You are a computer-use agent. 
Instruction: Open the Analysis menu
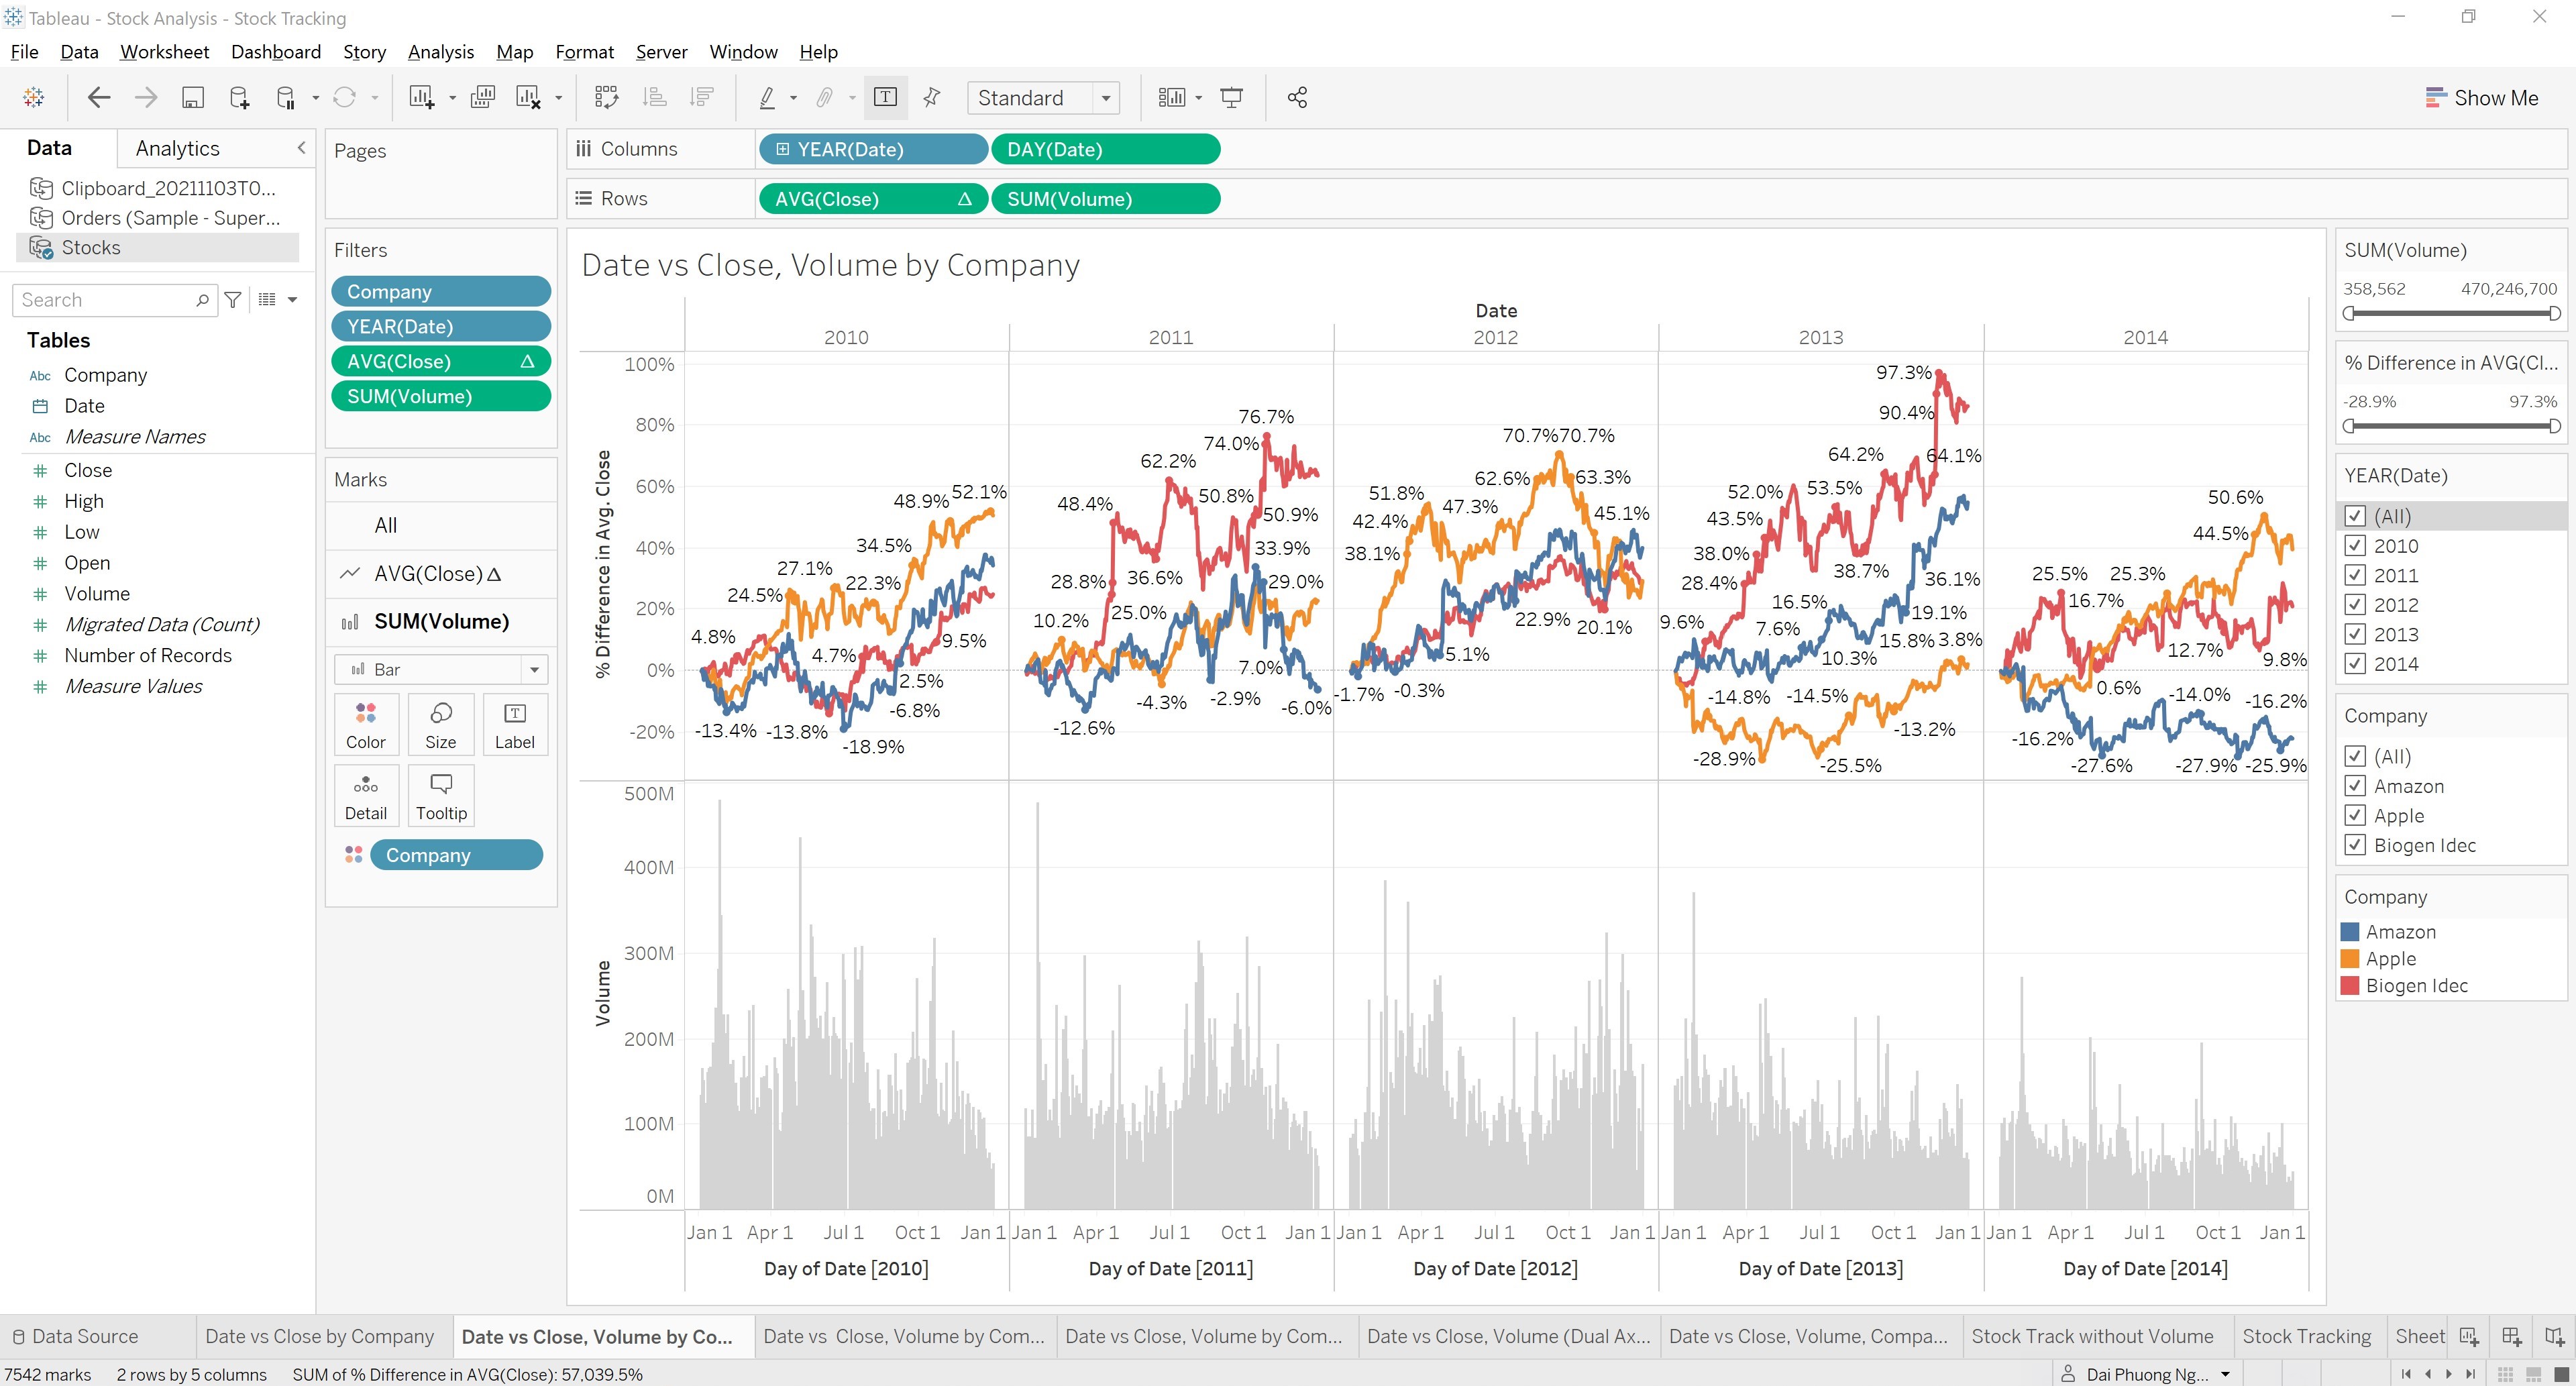click(x=440, y=52)
